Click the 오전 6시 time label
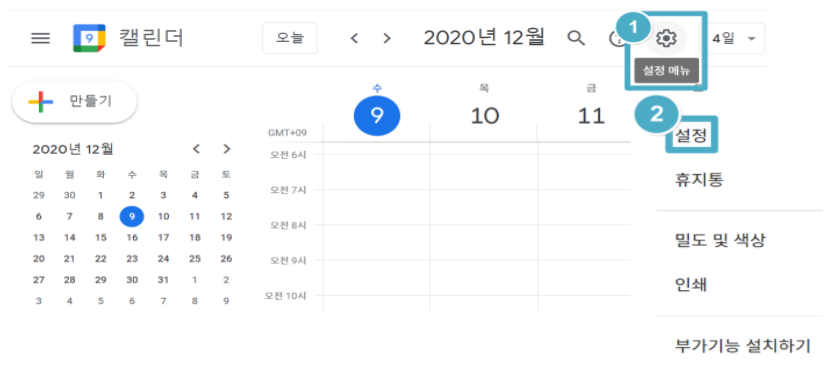This screenshot has height=377, width=837. click(288, 154)
